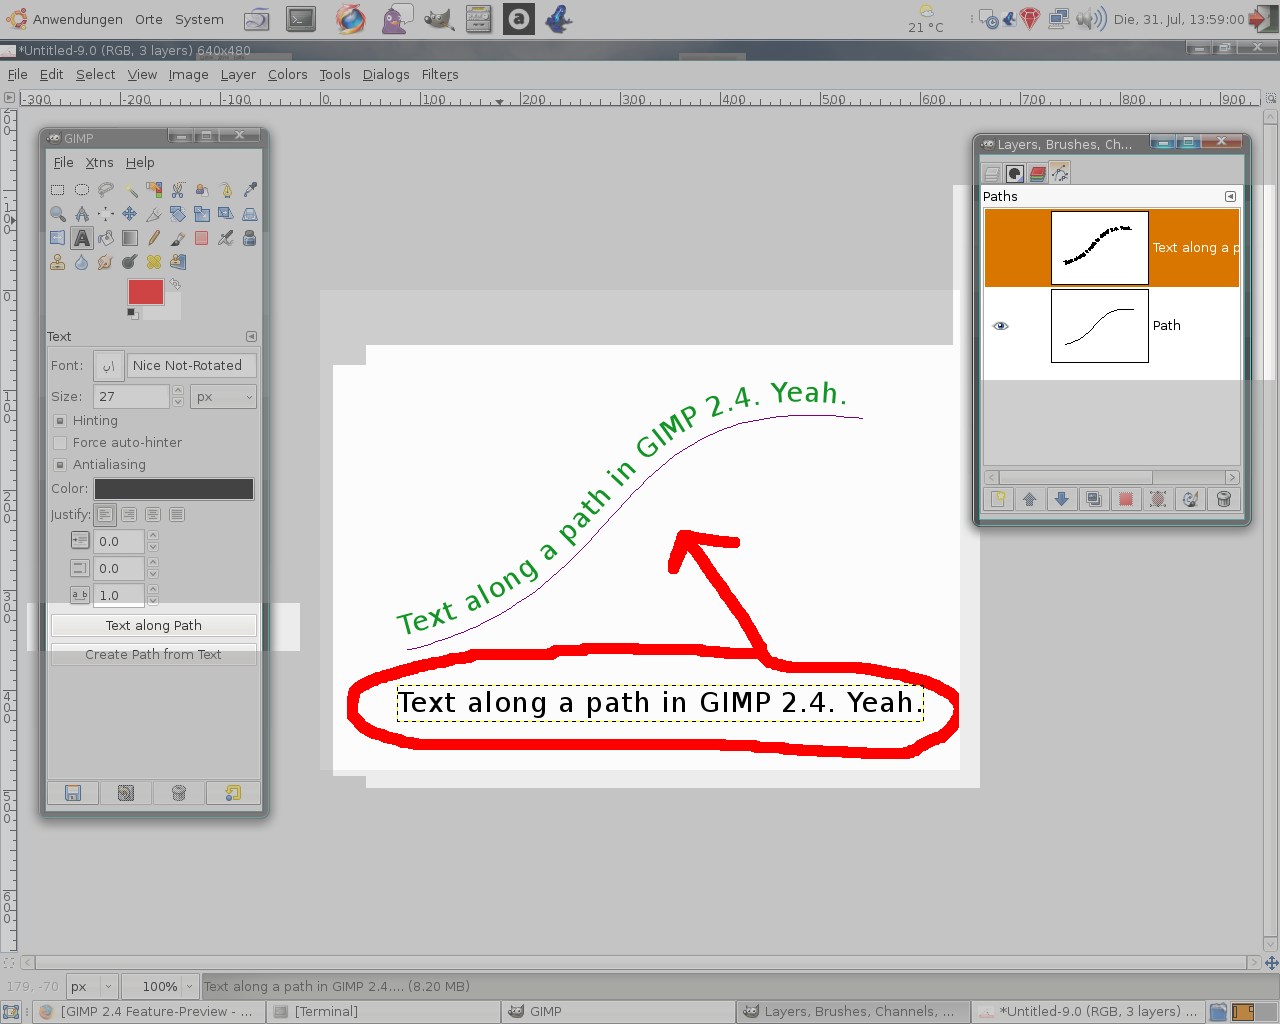Reset colors to black and white

[x=132, y=313]
